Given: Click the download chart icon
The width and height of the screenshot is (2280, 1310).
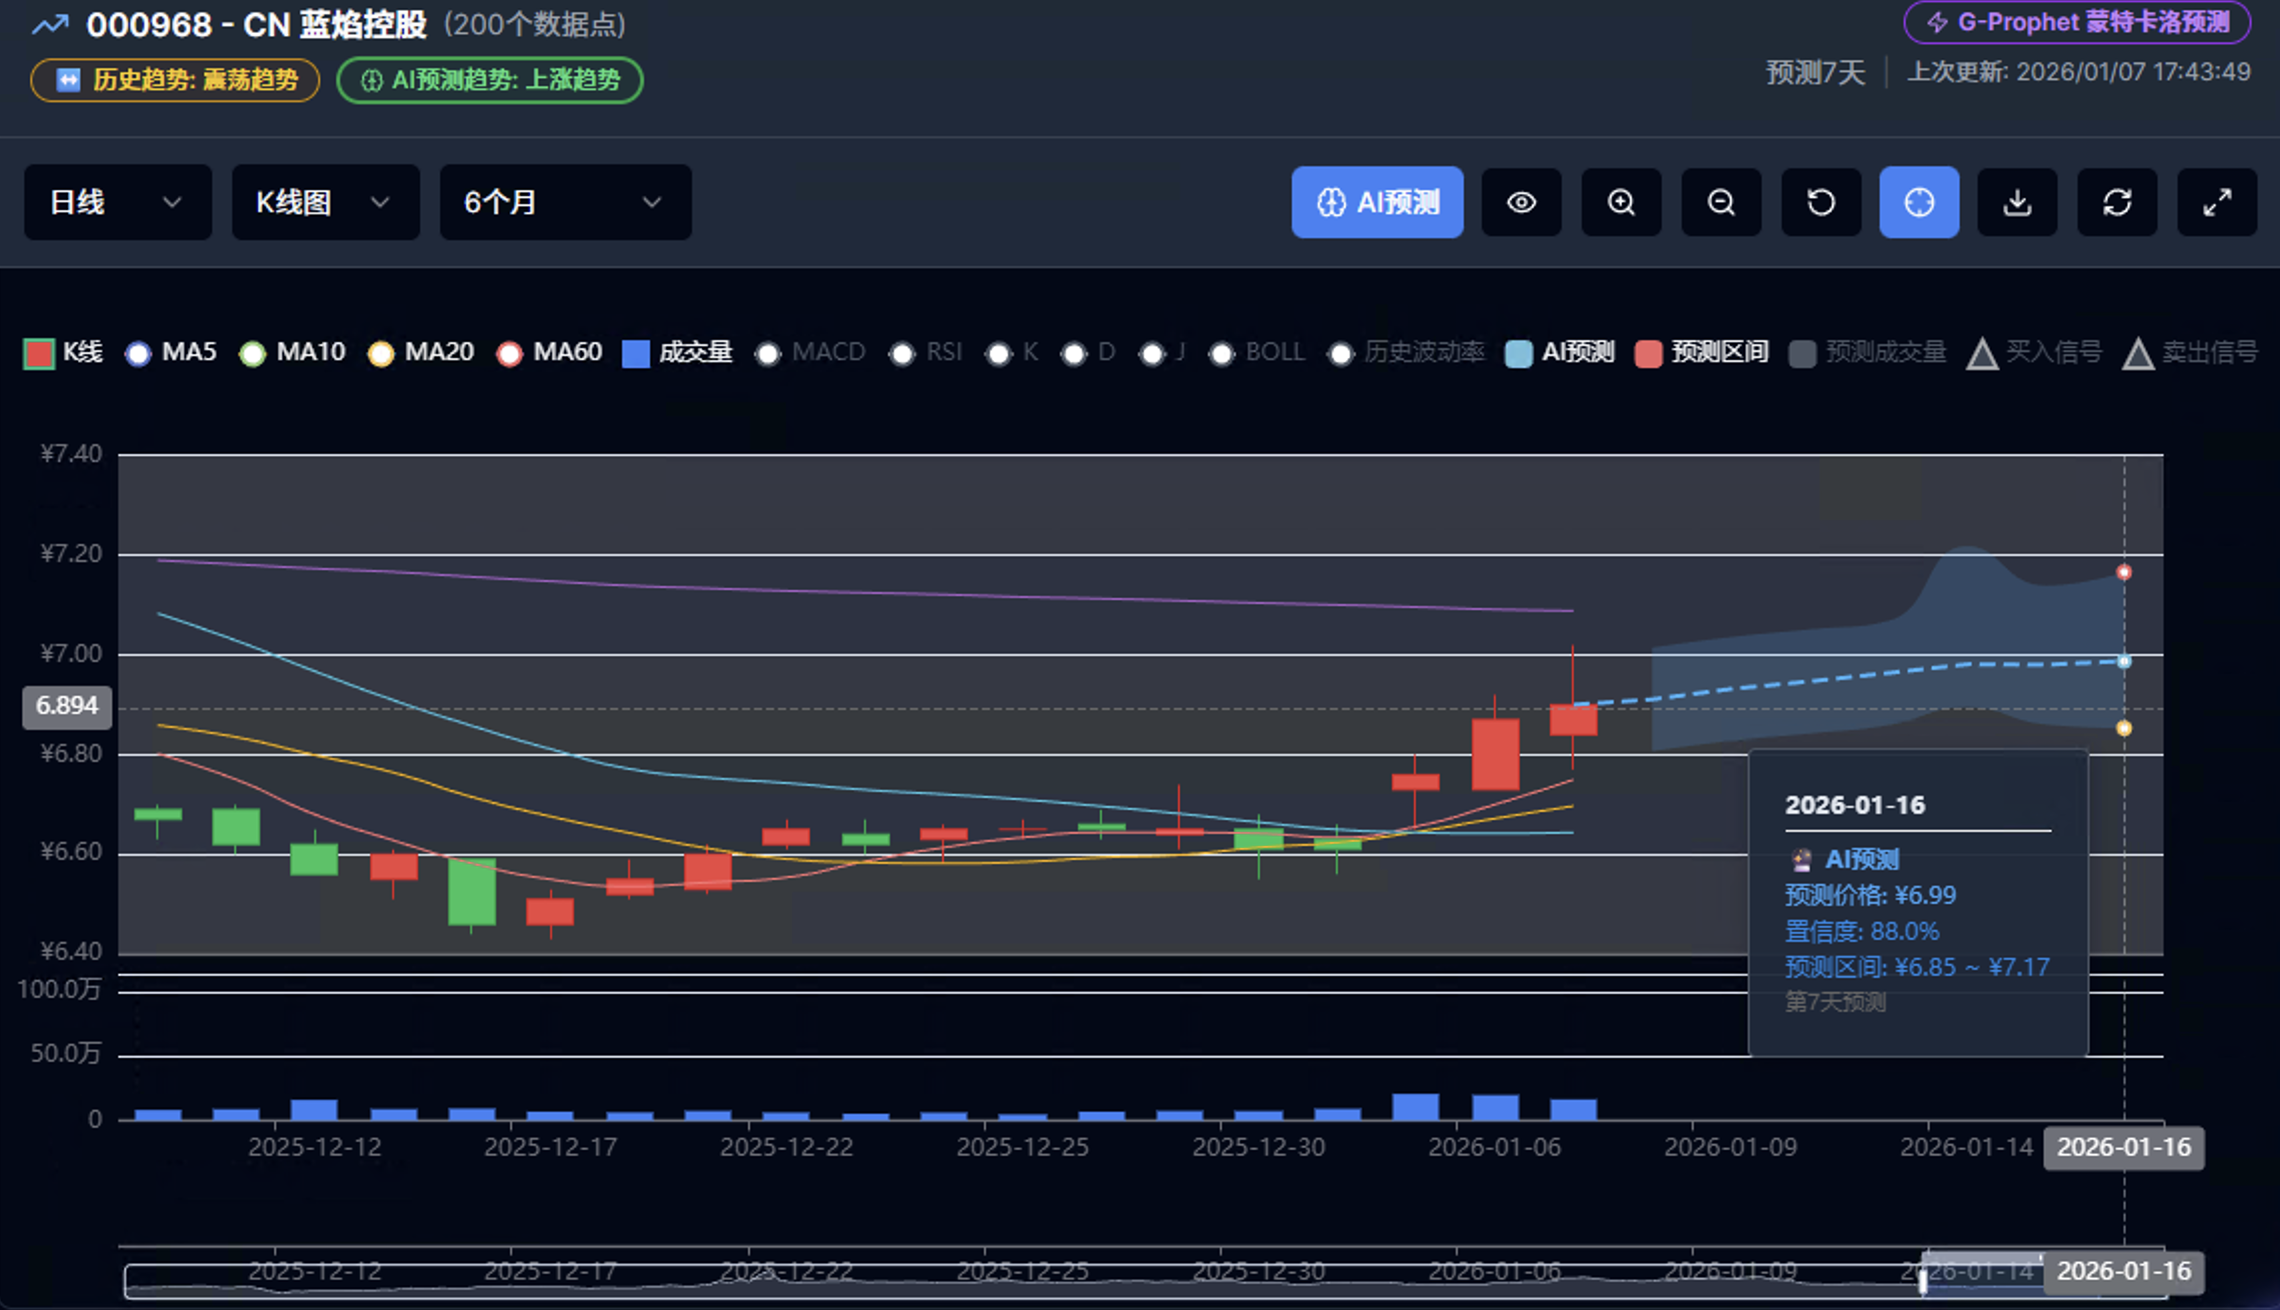Looking at the screenshot, I should 2018,202.
